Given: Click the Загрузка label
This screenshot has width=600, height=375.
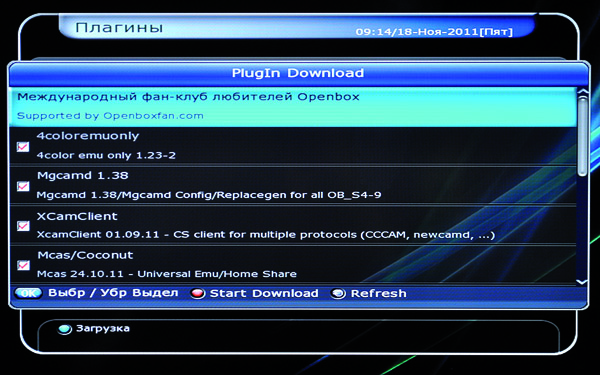Looking at the screenshot, I should click(x=103, y=328).
